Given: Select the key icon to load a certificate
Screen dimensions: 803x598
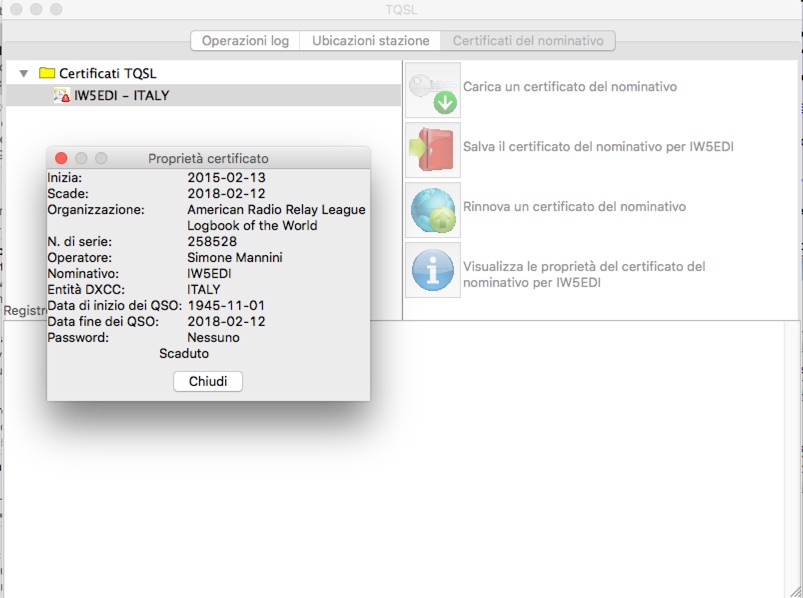Looking at the screenshot, I should 430,88.
